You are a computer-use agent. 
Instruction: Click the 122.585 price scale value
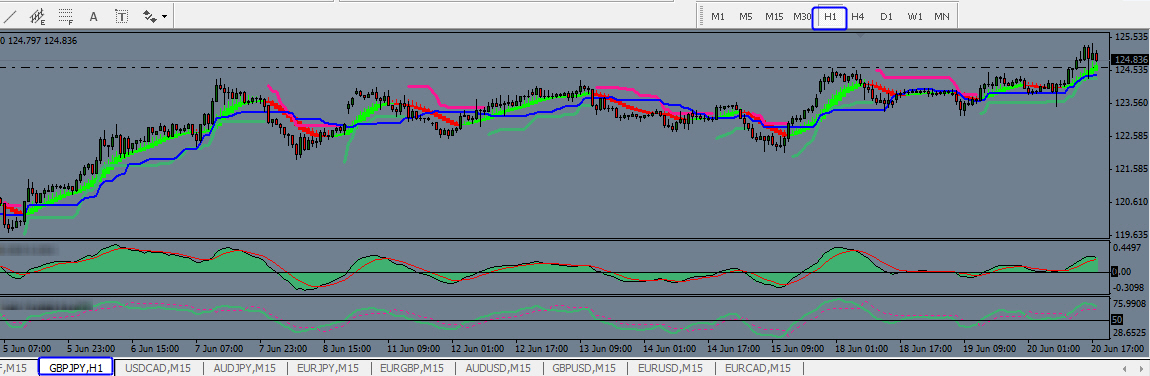point(1130,136)
